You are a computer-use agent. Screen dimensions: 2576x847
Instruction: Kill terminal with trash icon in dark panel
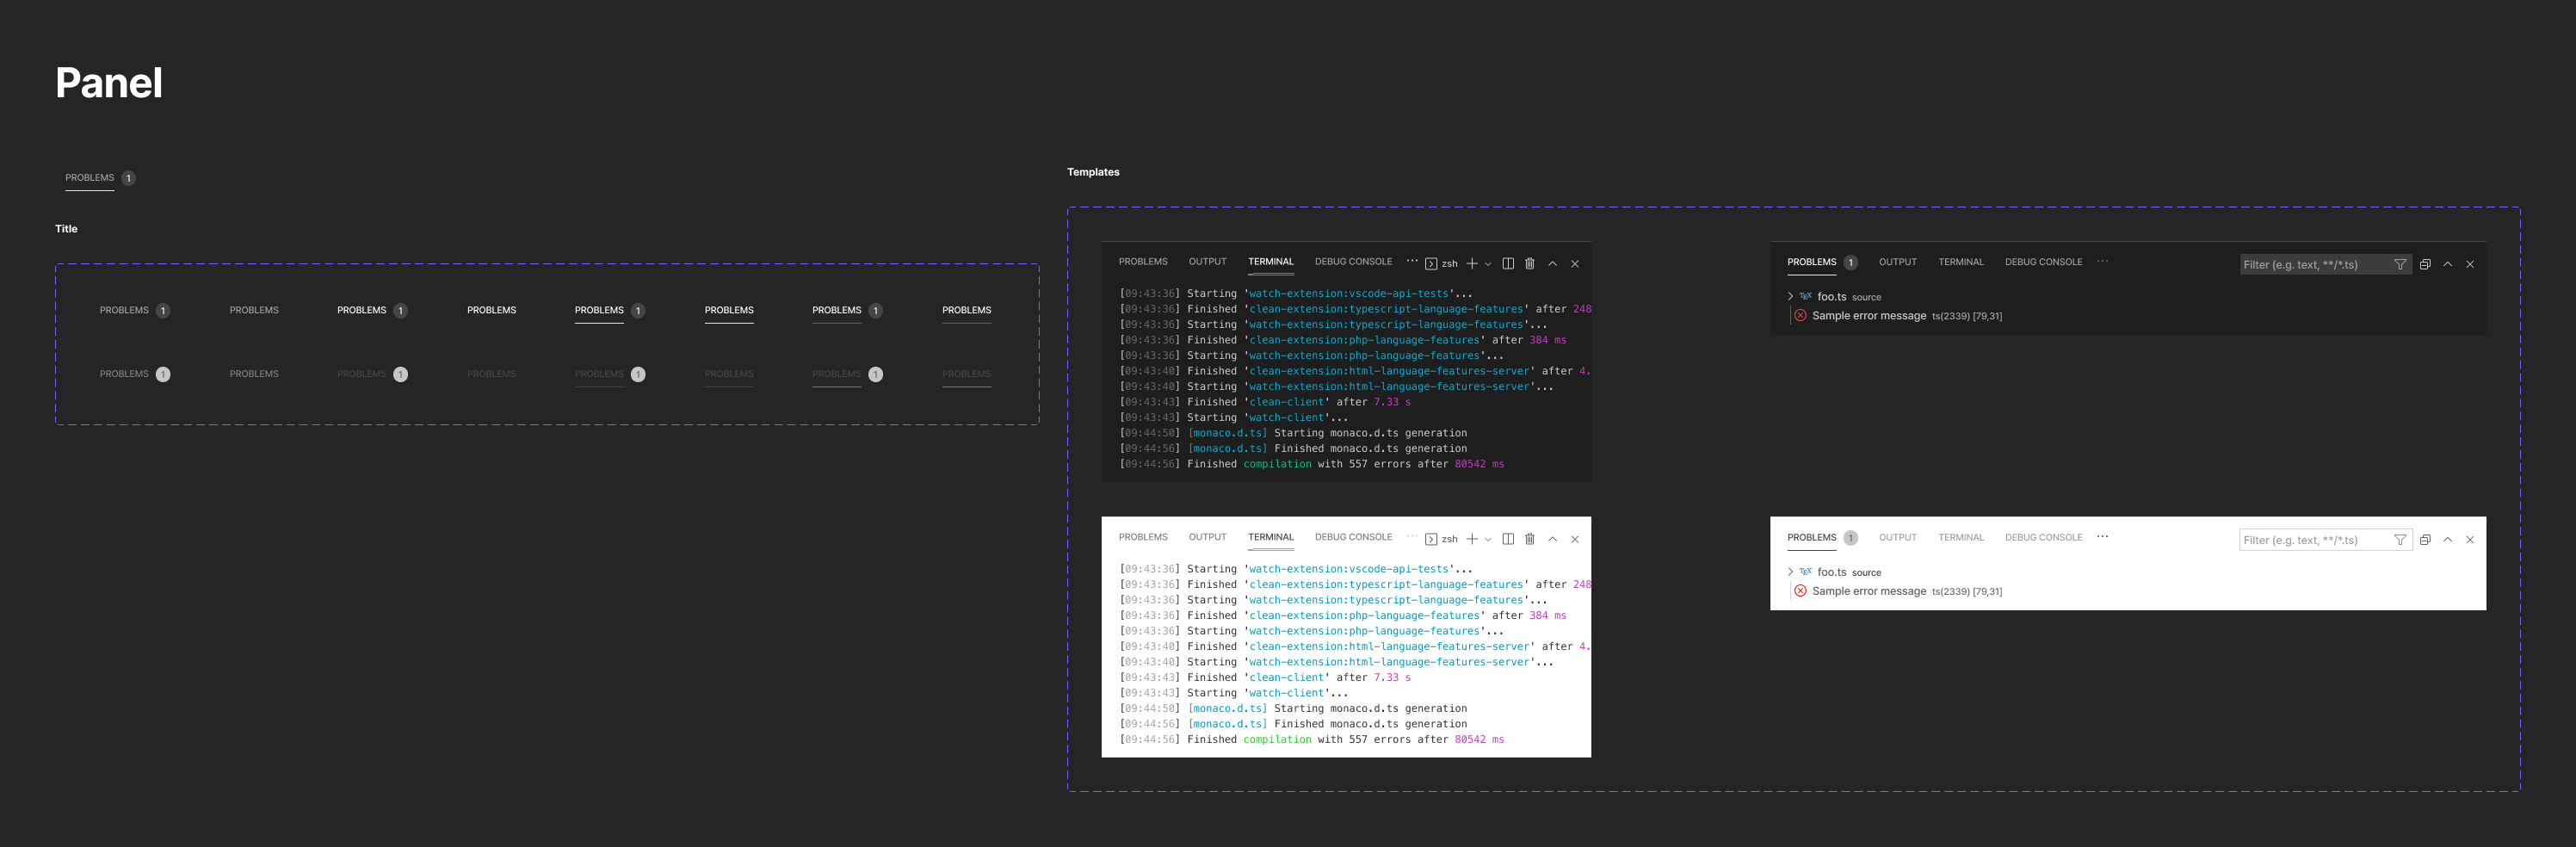(x=1529, y=264)
